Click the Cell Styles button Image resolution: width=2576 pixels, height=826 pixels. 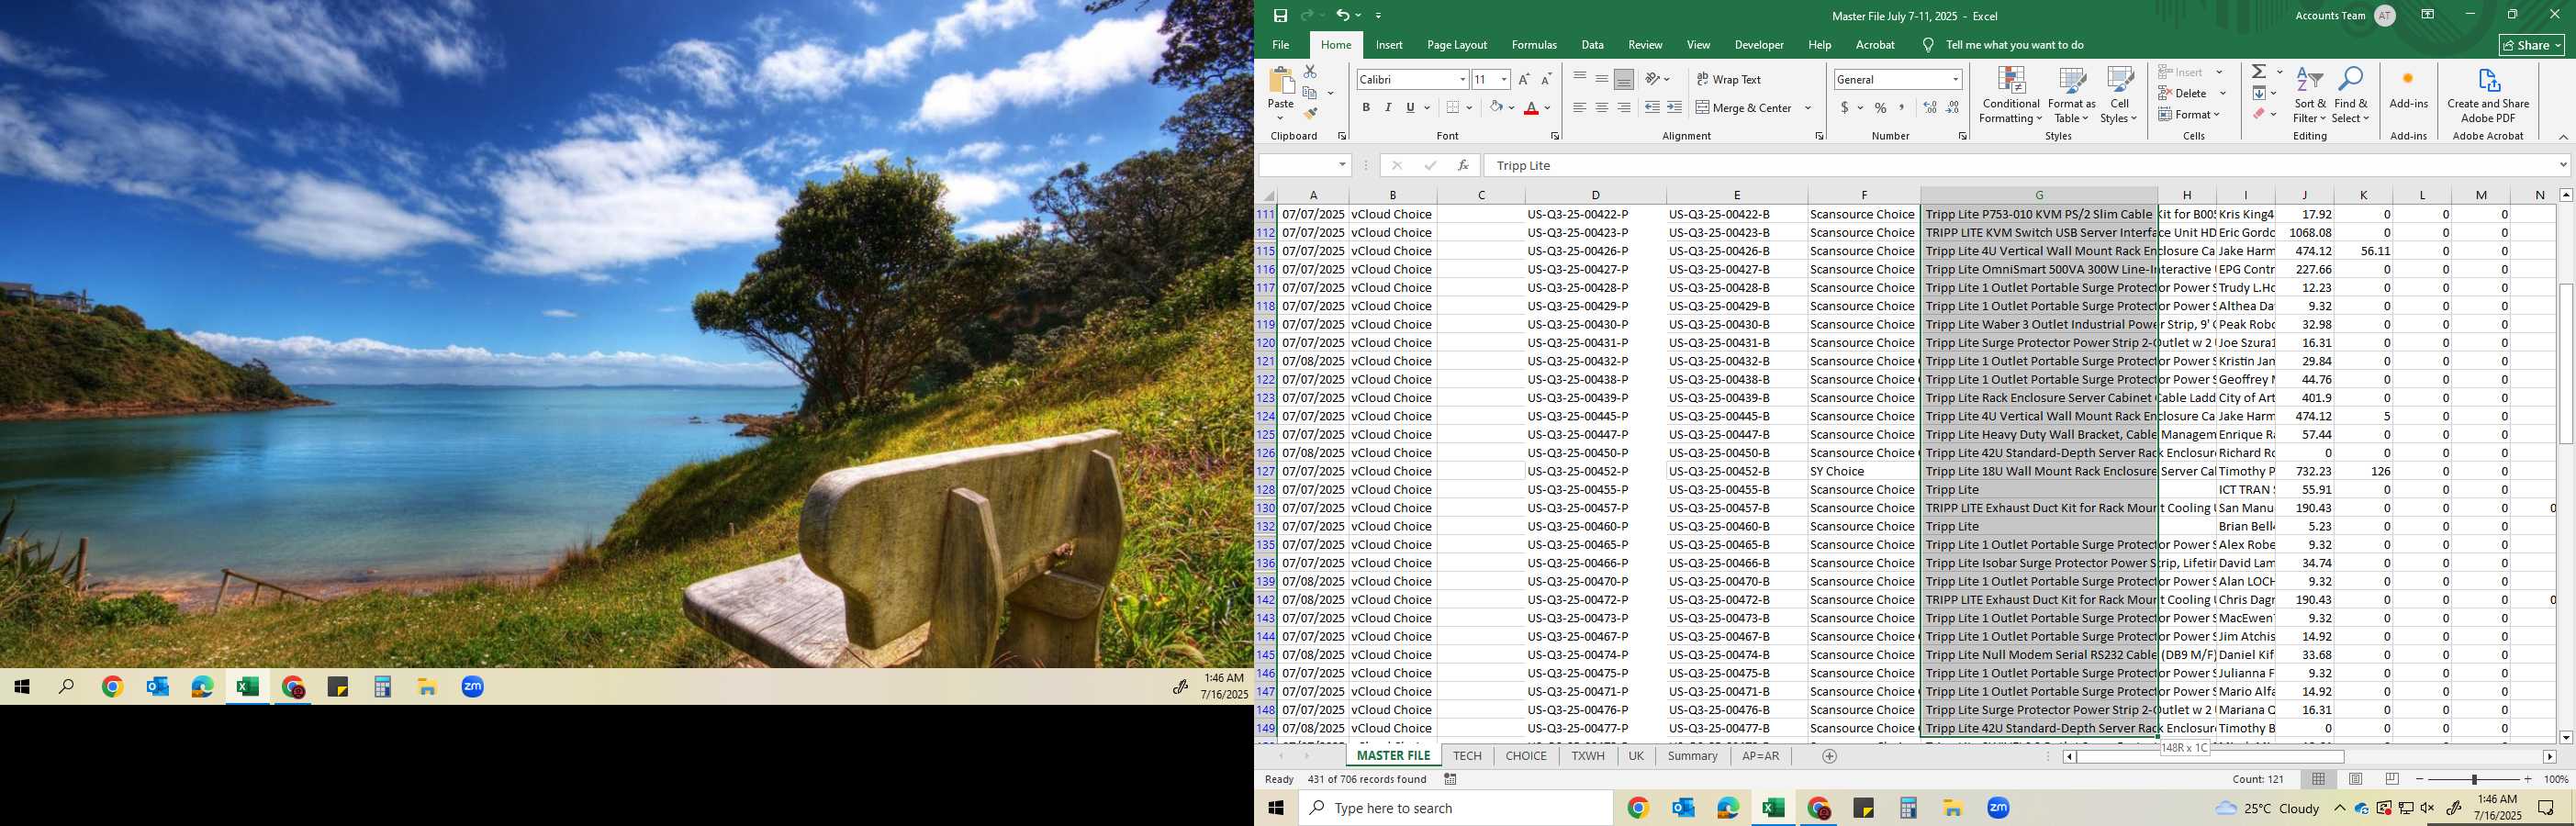2119,96
